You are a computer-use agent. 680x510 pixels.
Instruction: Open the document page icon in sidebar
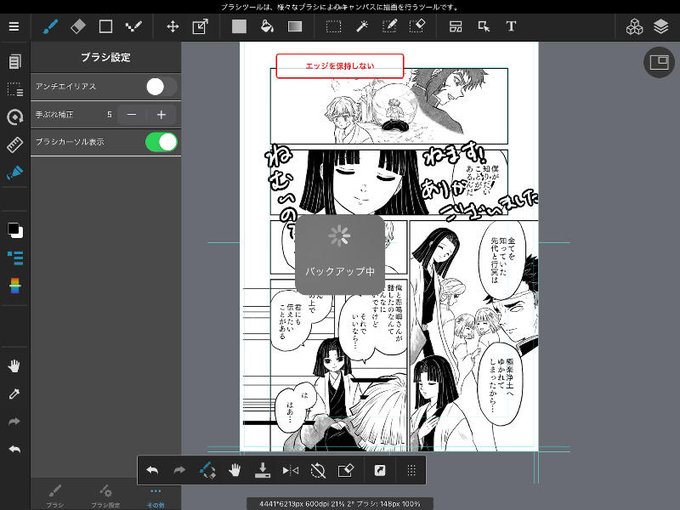click(14, 62)
